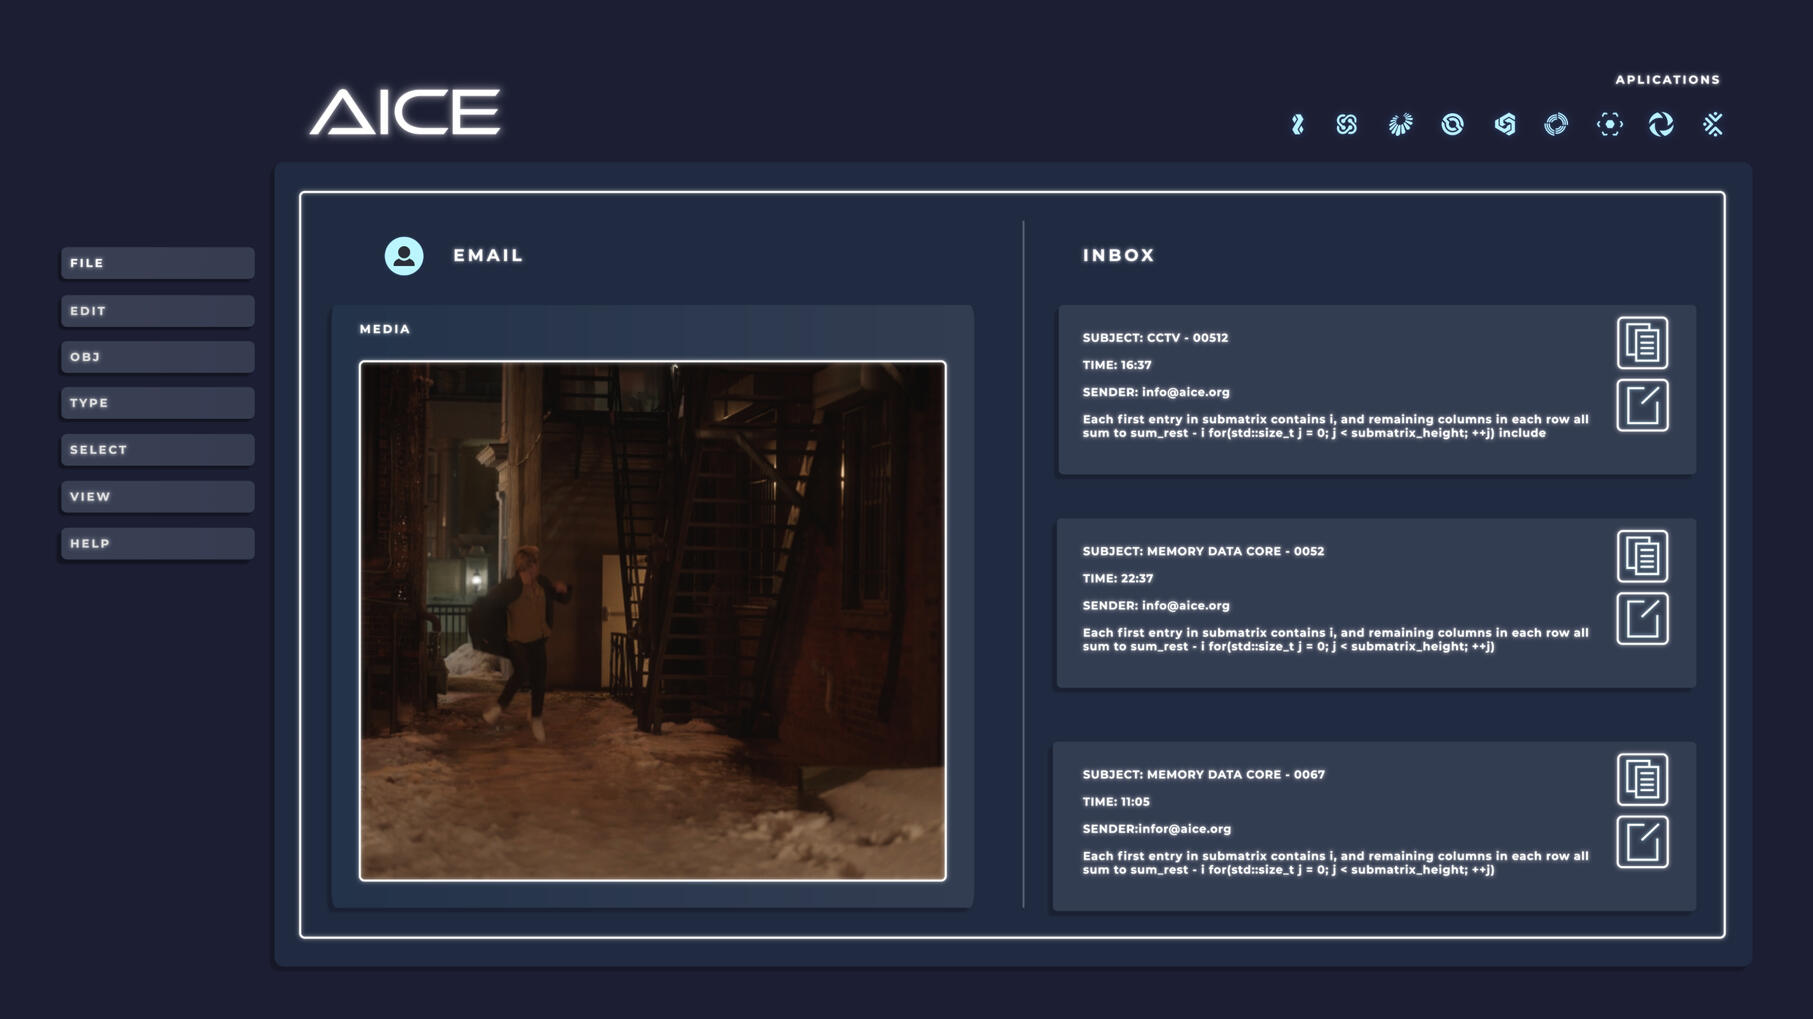Open the SELECT menu

tap(156, 449)
